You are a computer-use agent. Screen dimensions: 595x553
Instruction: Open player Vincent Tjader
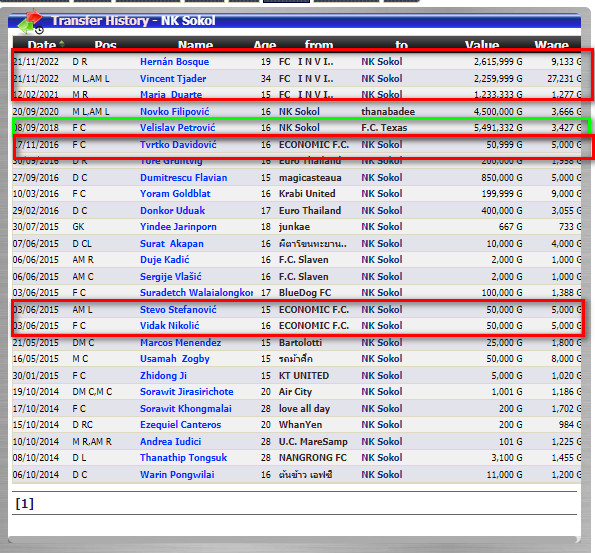[173, 79]
